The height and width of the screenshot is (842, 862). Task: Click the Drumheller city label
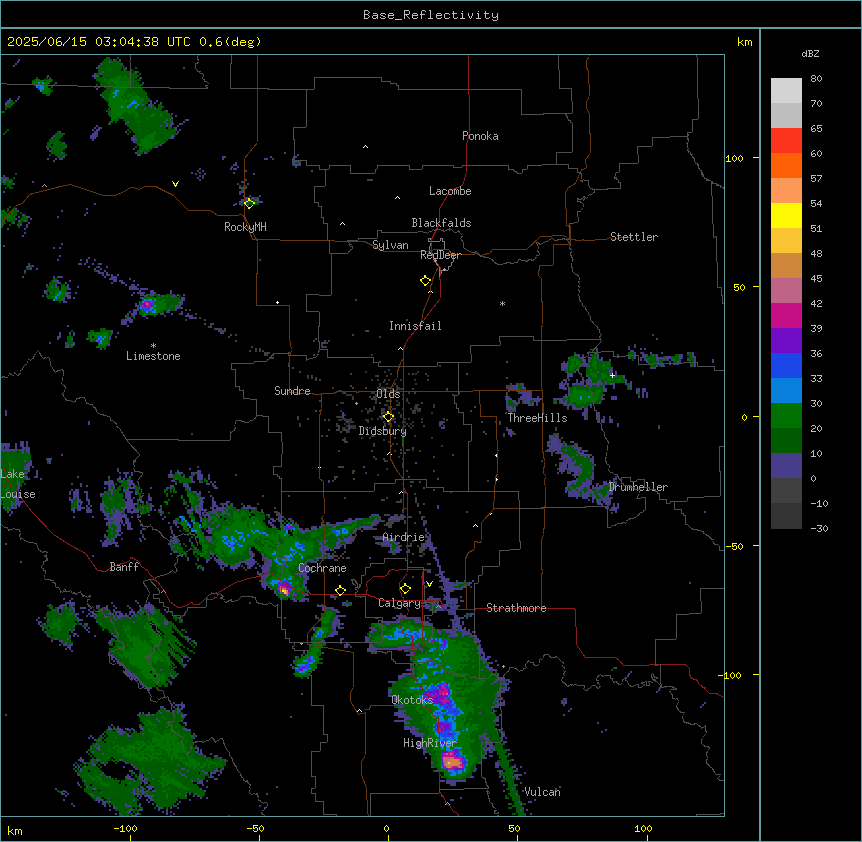point(638,487)
